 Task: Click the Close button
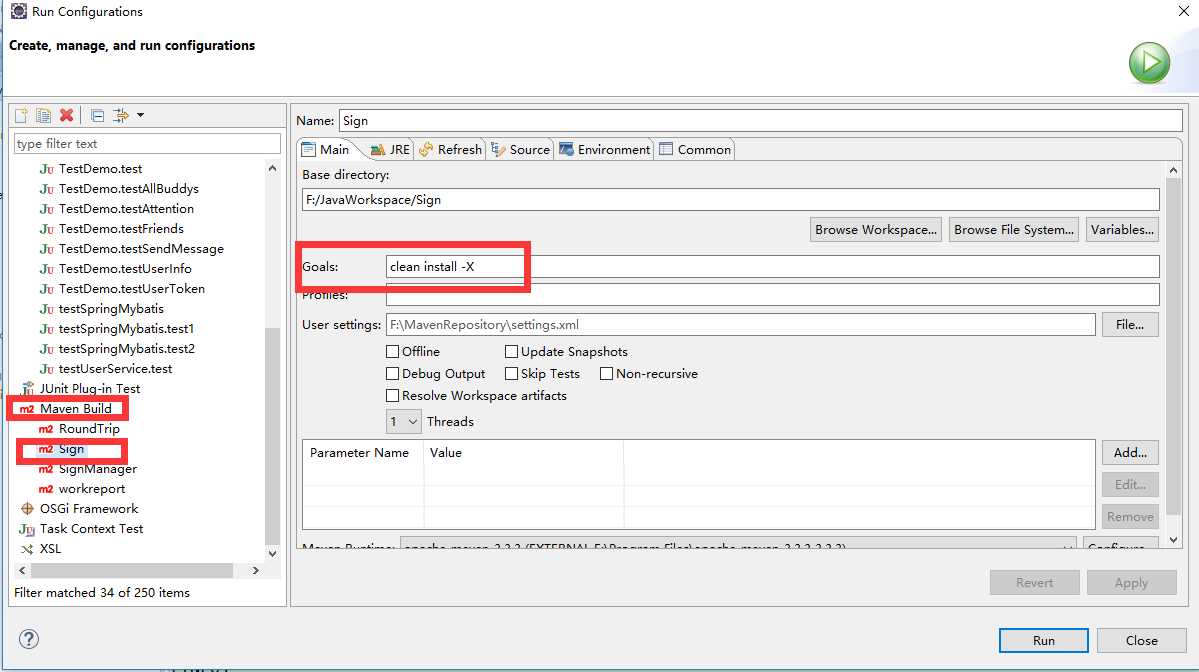coord(1141,641)
